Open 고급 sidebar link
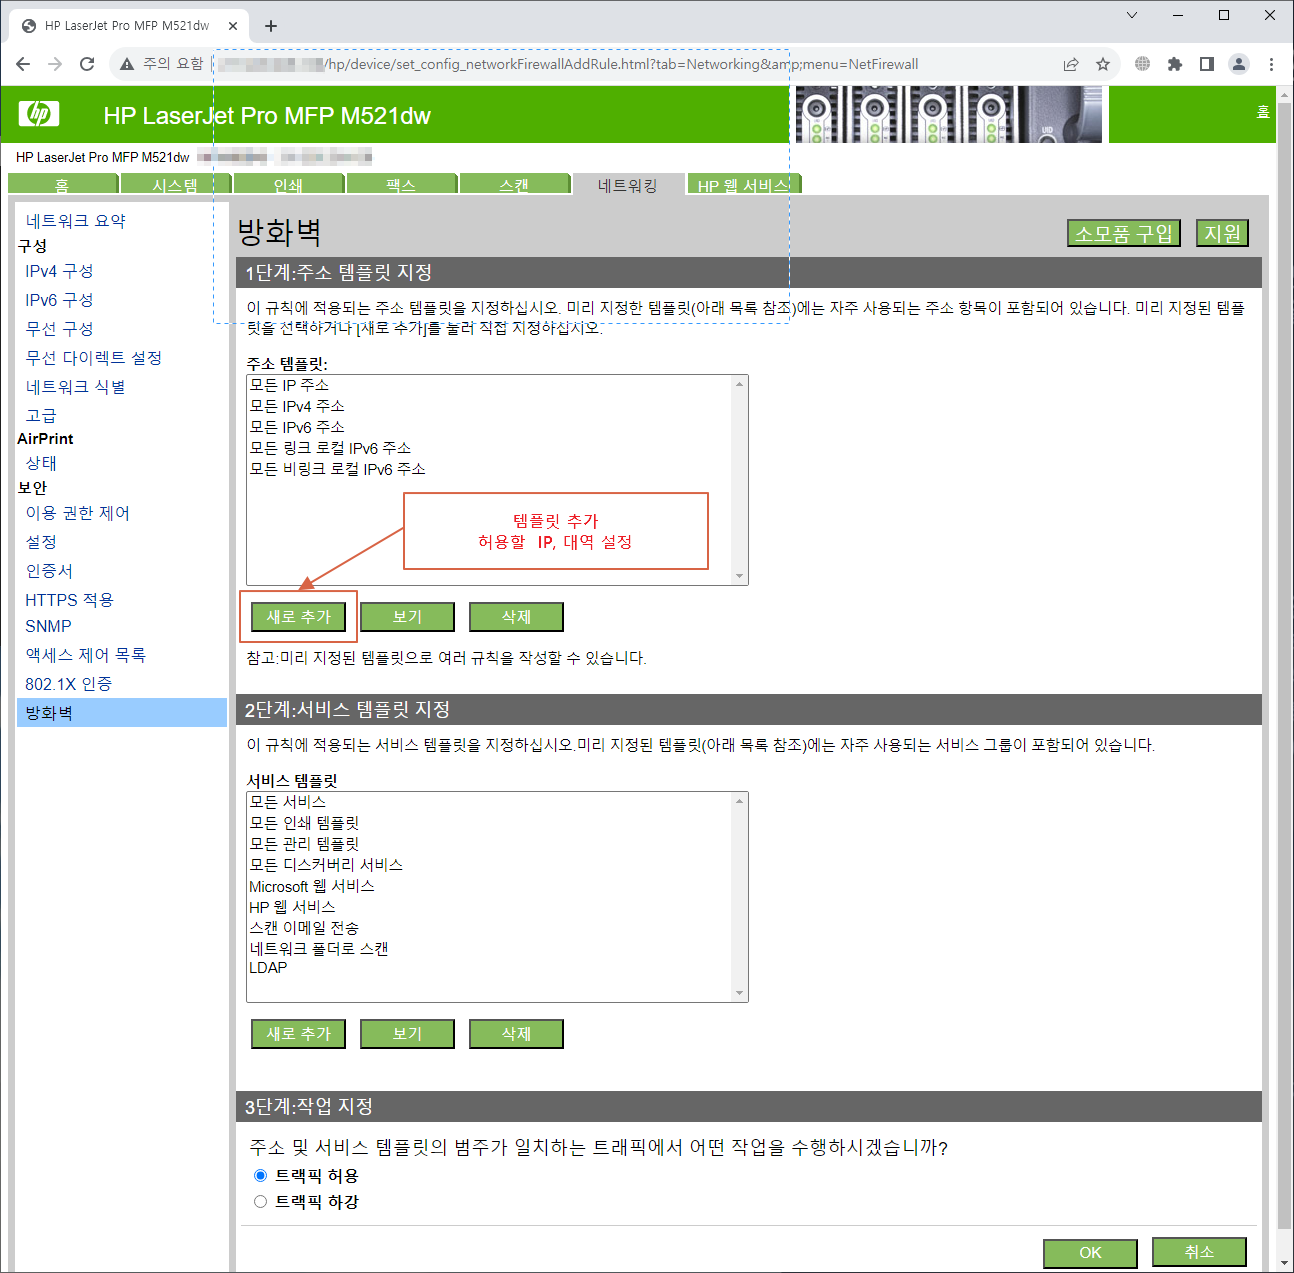This screenshot has height=1273, width=1294. tap(41, 416)
